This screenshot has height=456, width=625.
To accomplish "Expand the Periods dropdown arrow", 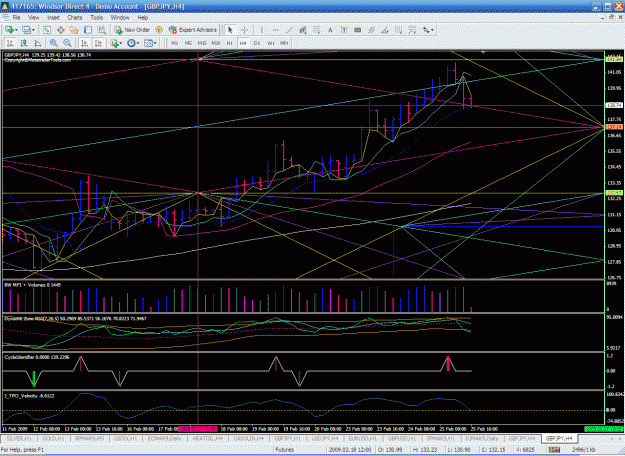I will click(138, 43).
